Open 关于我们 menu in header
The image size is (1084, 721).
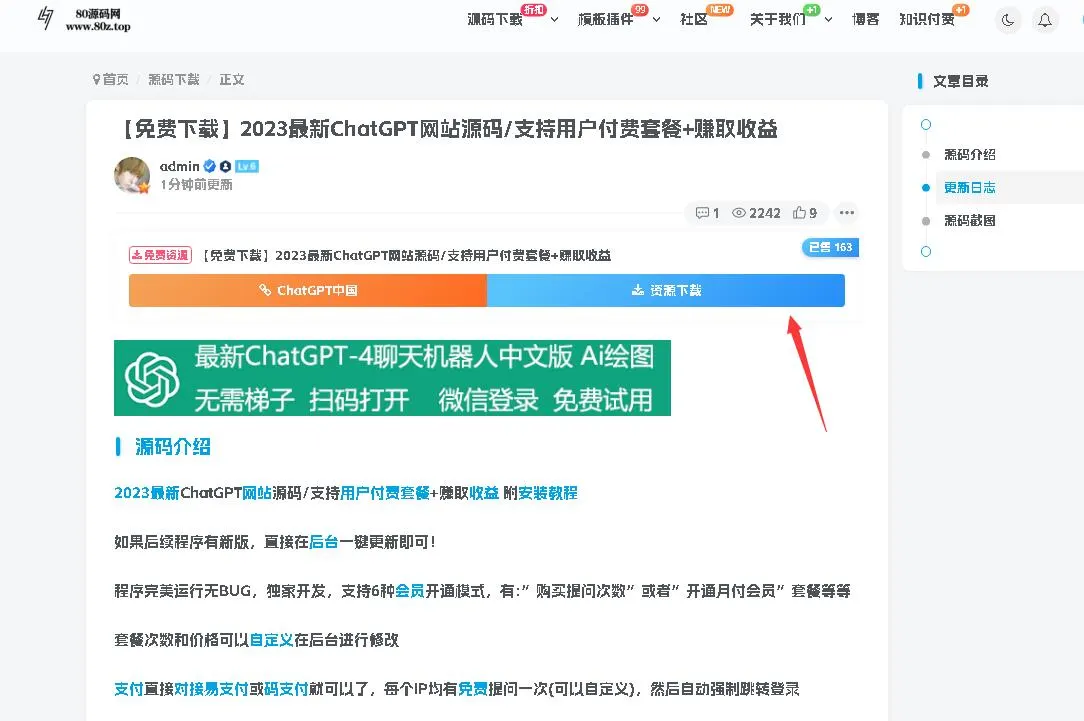tap(778, 19)
